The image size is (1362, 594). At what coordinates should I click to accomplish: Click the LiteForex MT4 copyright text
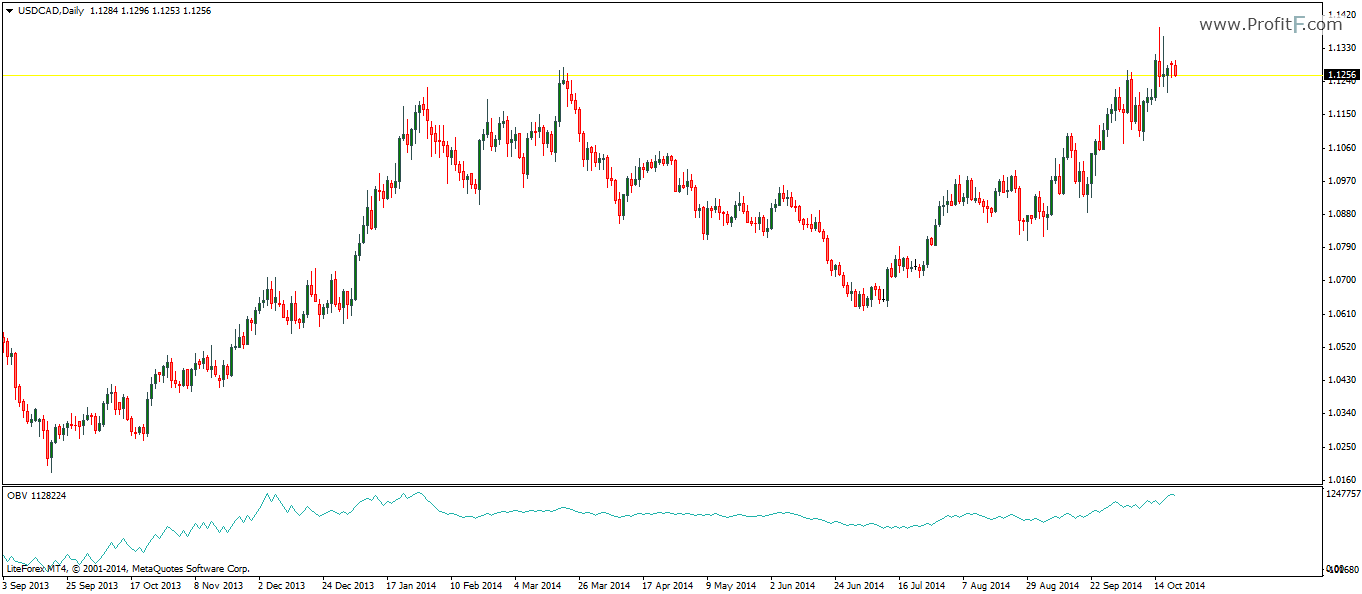pos(127,568)
